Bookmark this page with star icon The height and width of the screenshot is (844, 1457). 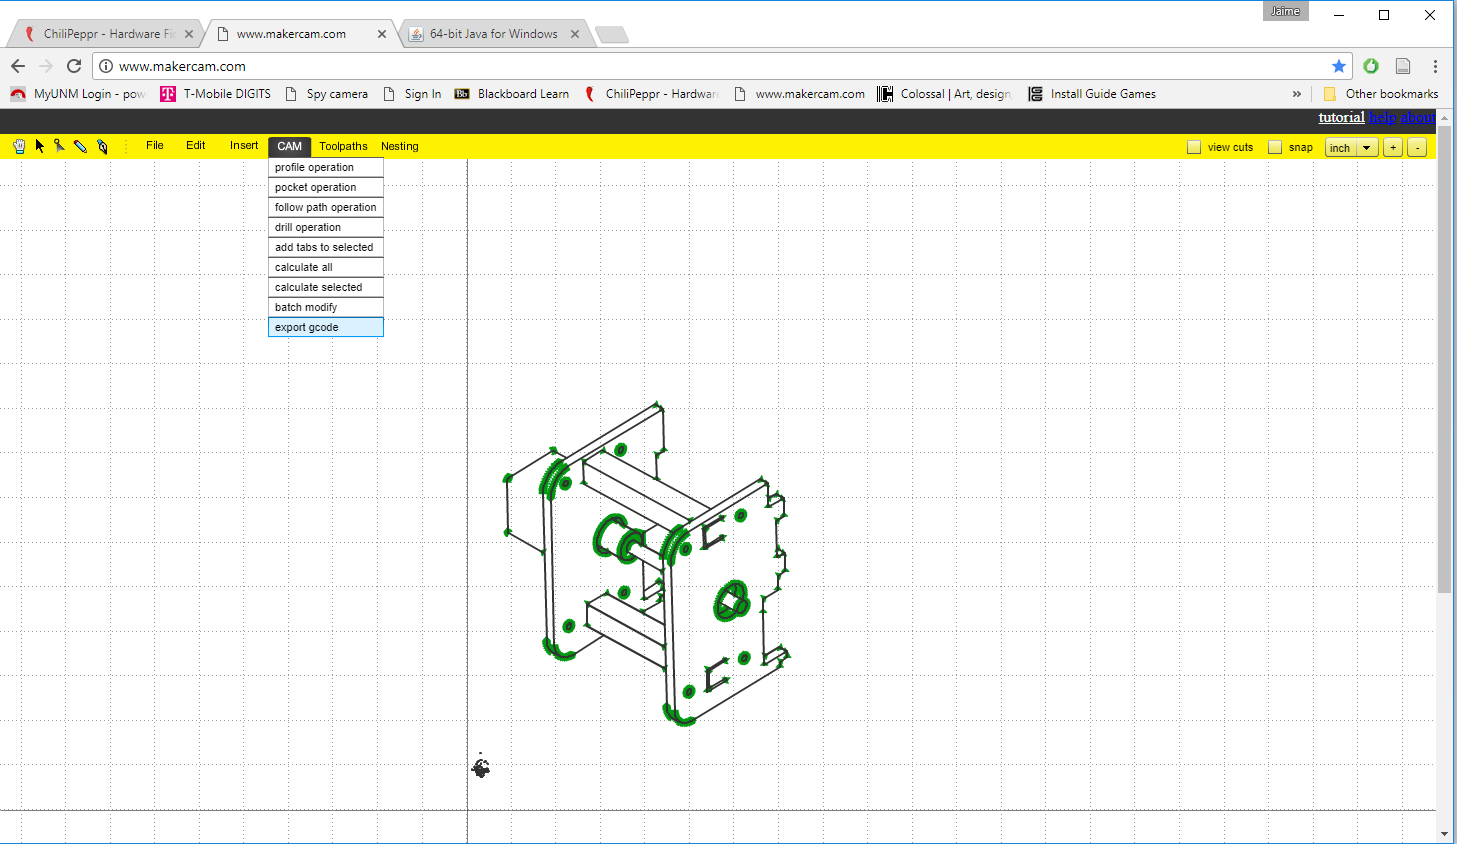[1339, 66]
